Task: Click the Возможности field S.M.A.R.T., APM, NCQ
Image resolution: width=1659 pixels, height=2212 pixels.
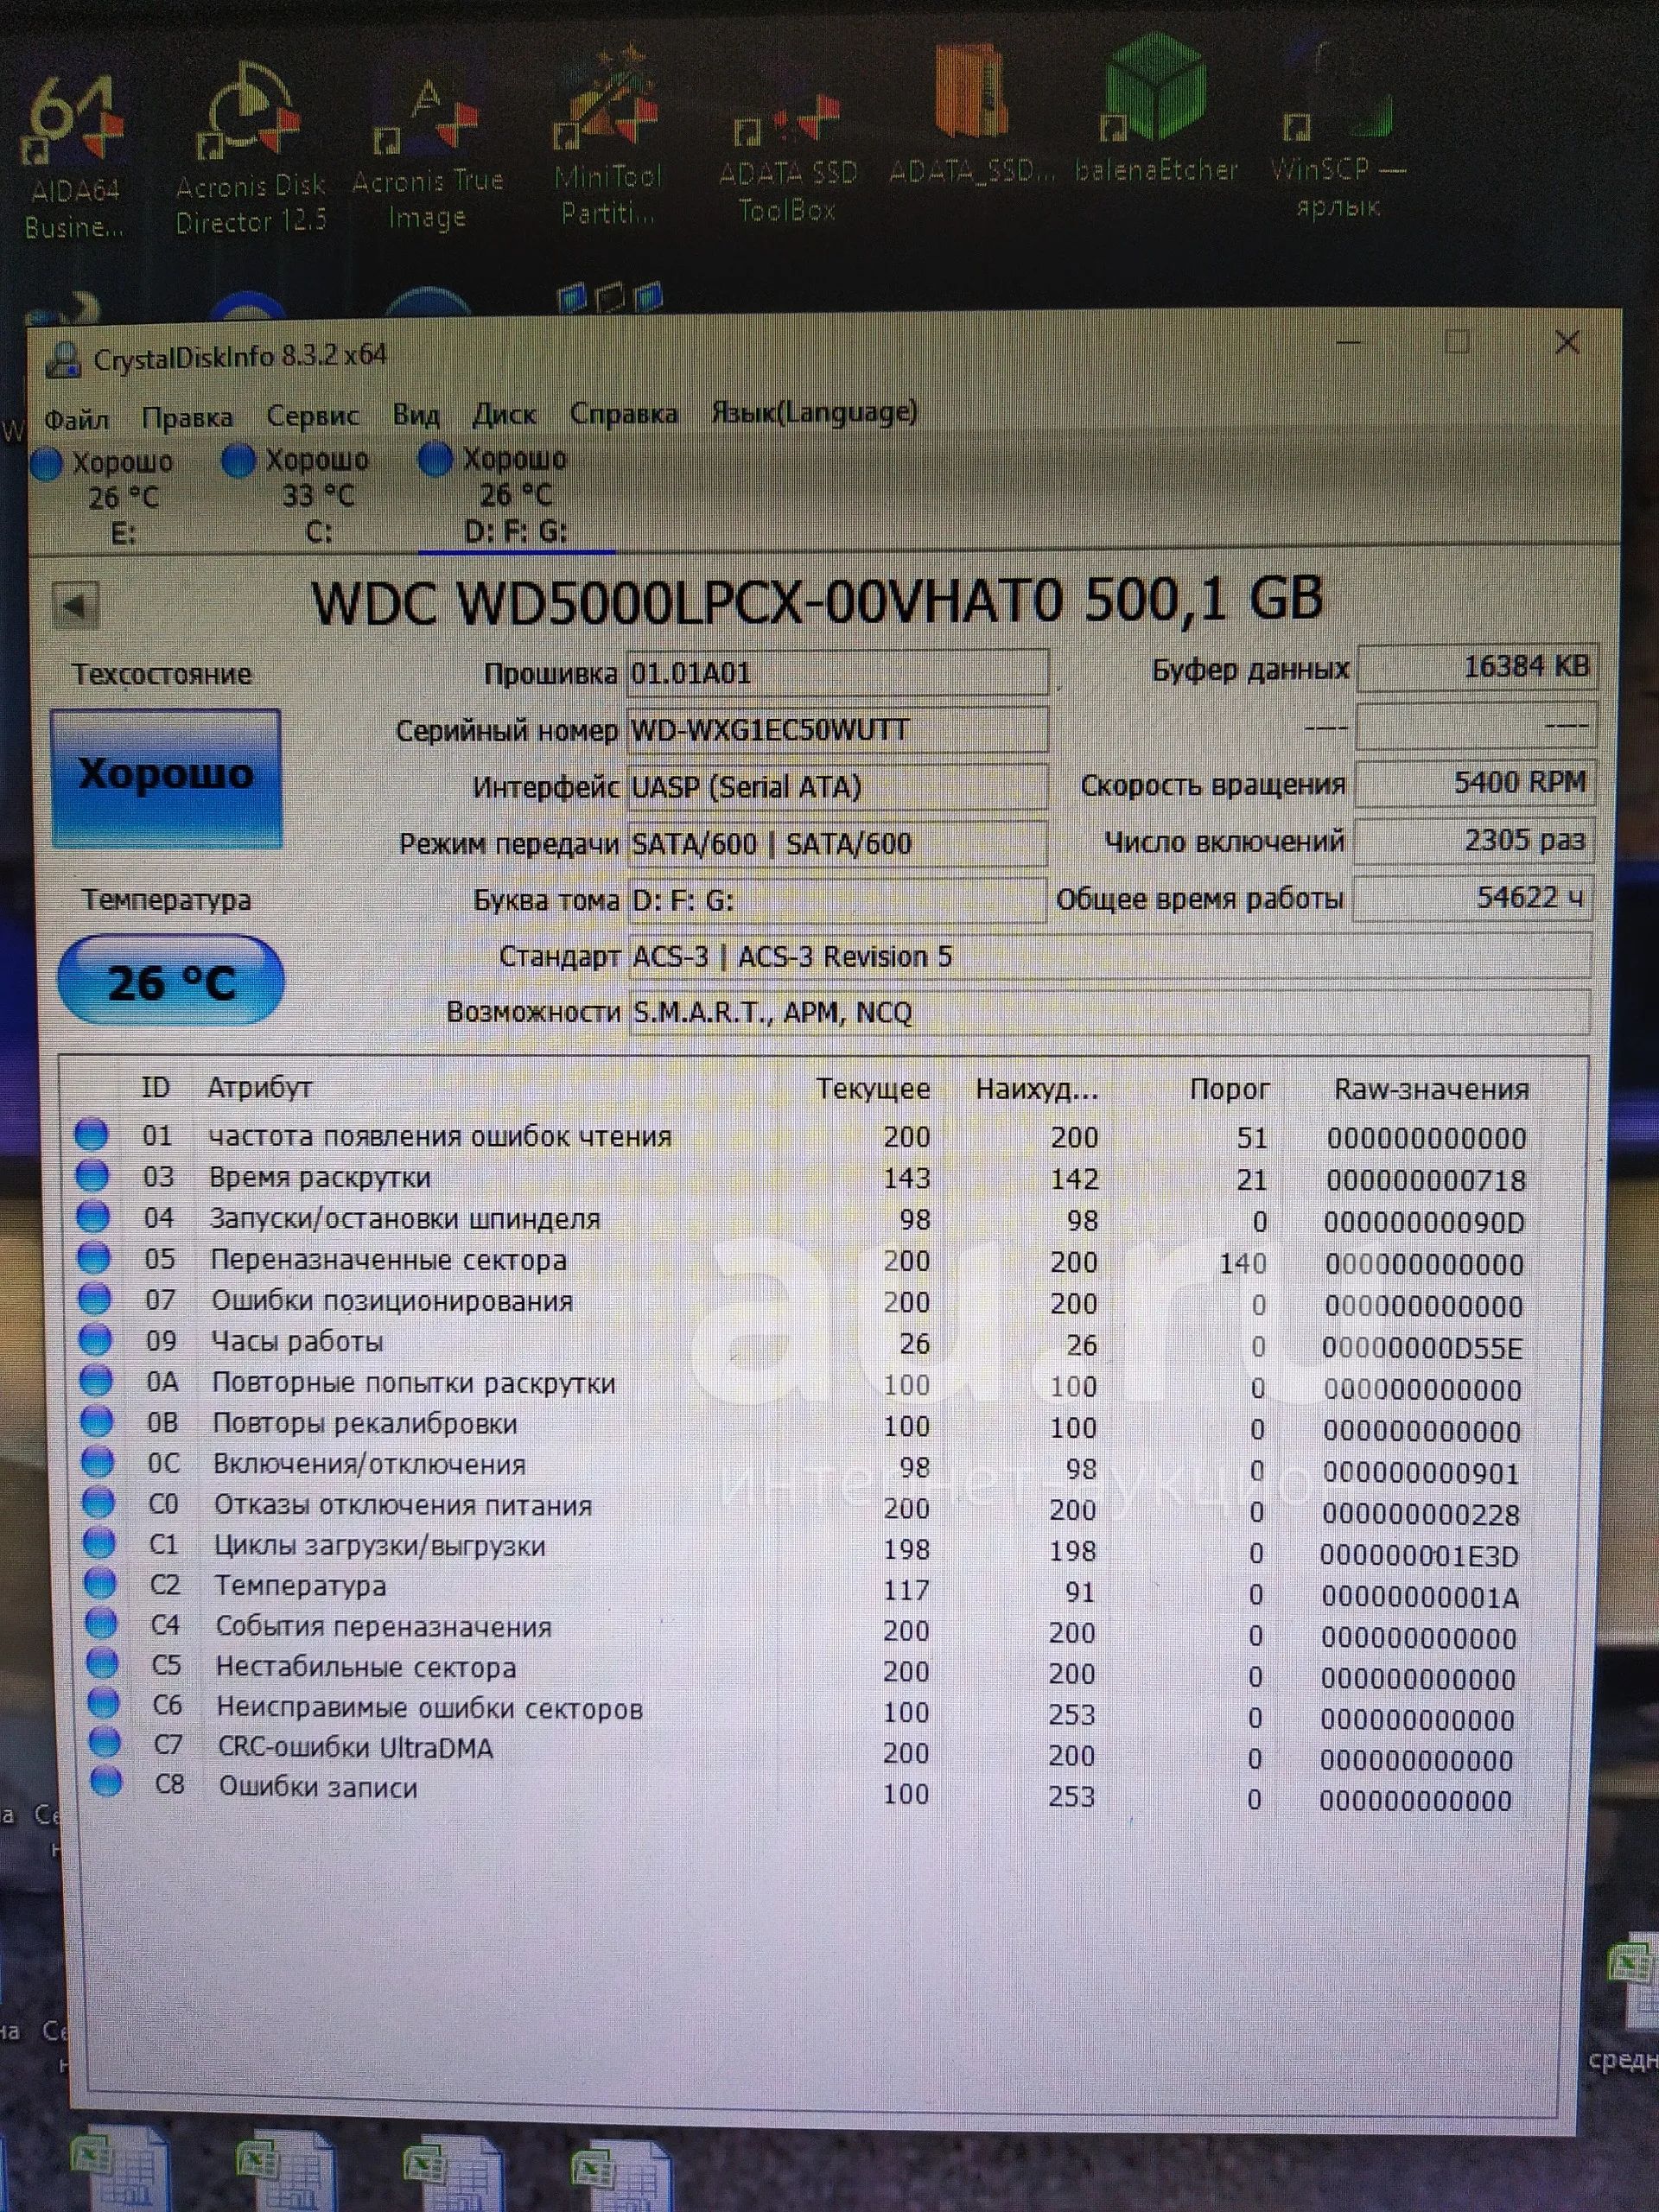Action: pyautogui.click(x=1110, y=1012)
